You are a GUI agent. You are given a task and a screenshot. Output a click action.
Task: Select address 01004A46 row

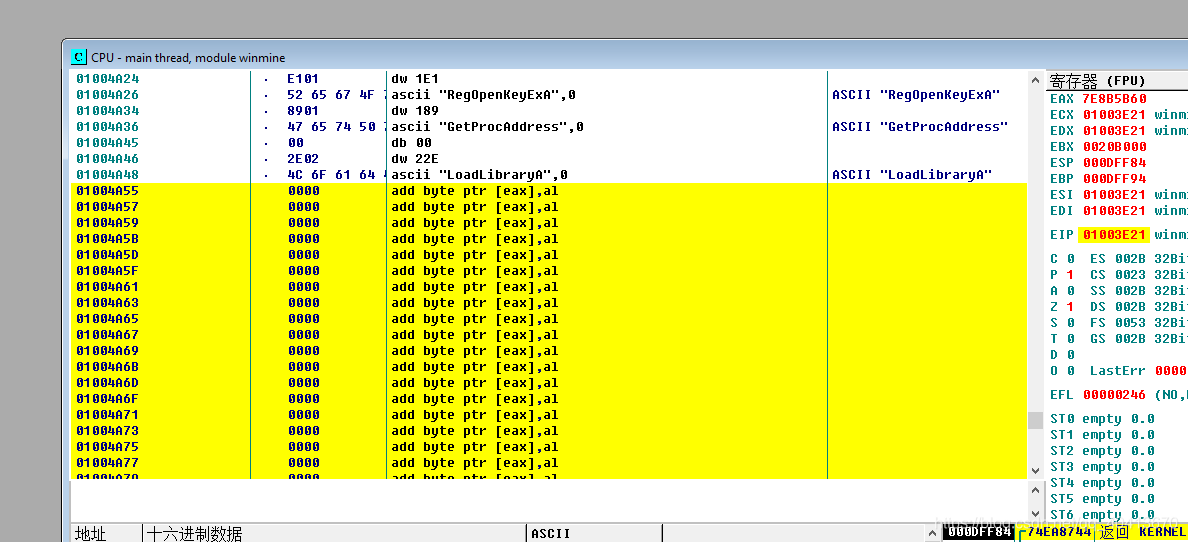[x=108, y=158]
